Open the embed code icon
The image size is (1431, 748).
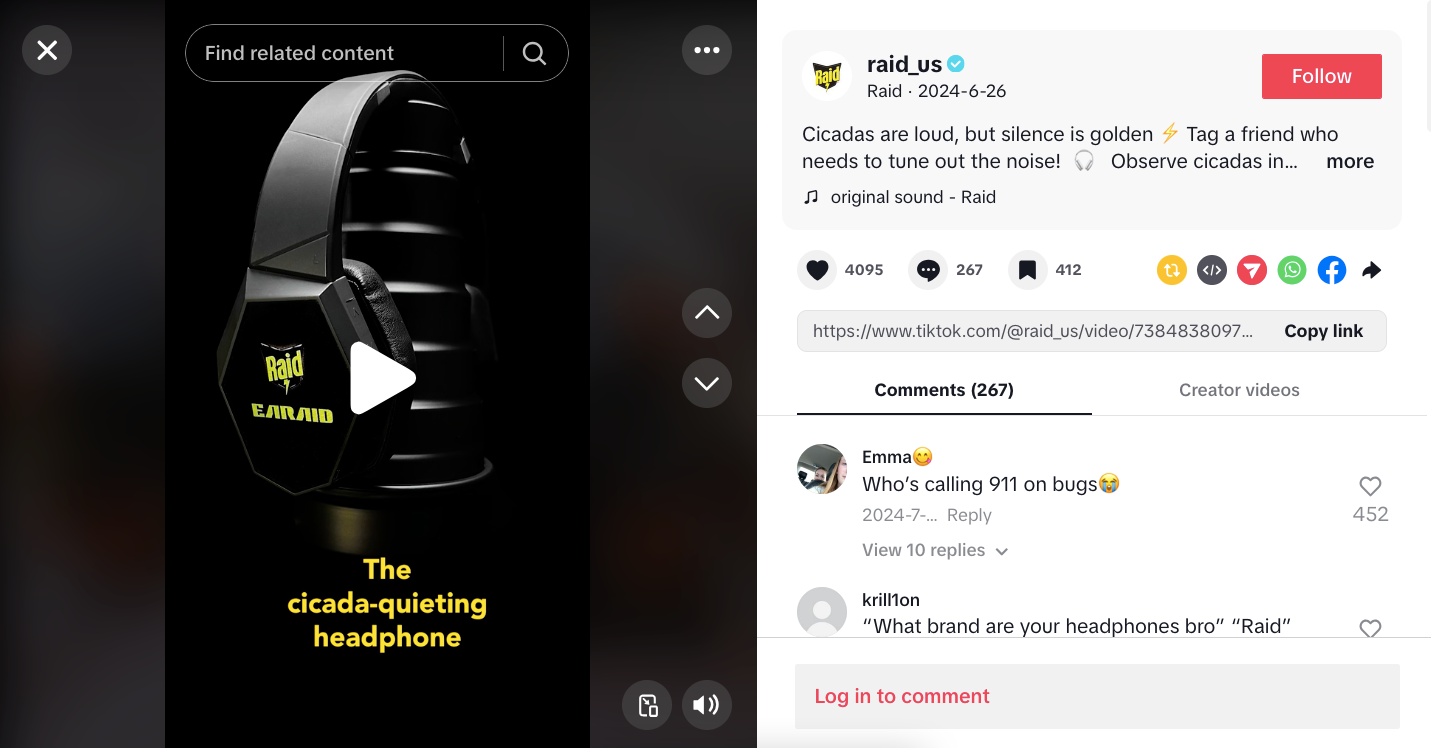[x=1212, y=270]
